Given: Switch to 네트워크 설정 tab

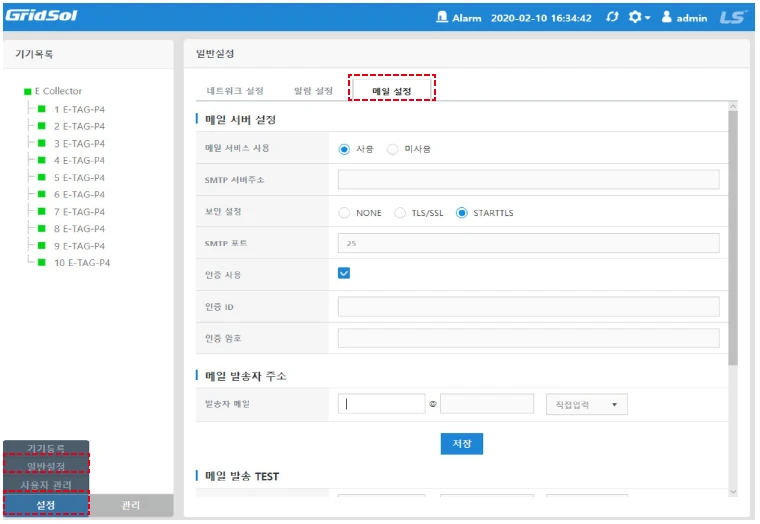Looking at the screenshot, I should (x=235, y=91).
